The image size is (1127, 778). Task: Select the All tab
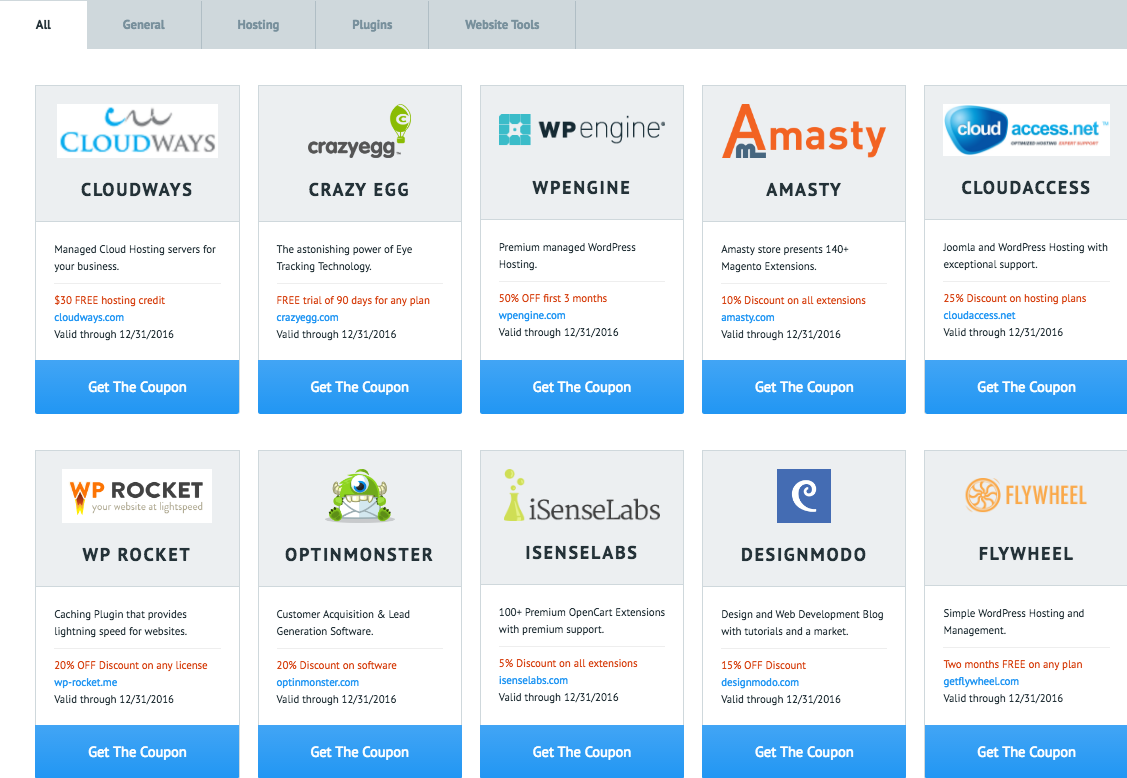pyautogui.click(x=43, y=24)
